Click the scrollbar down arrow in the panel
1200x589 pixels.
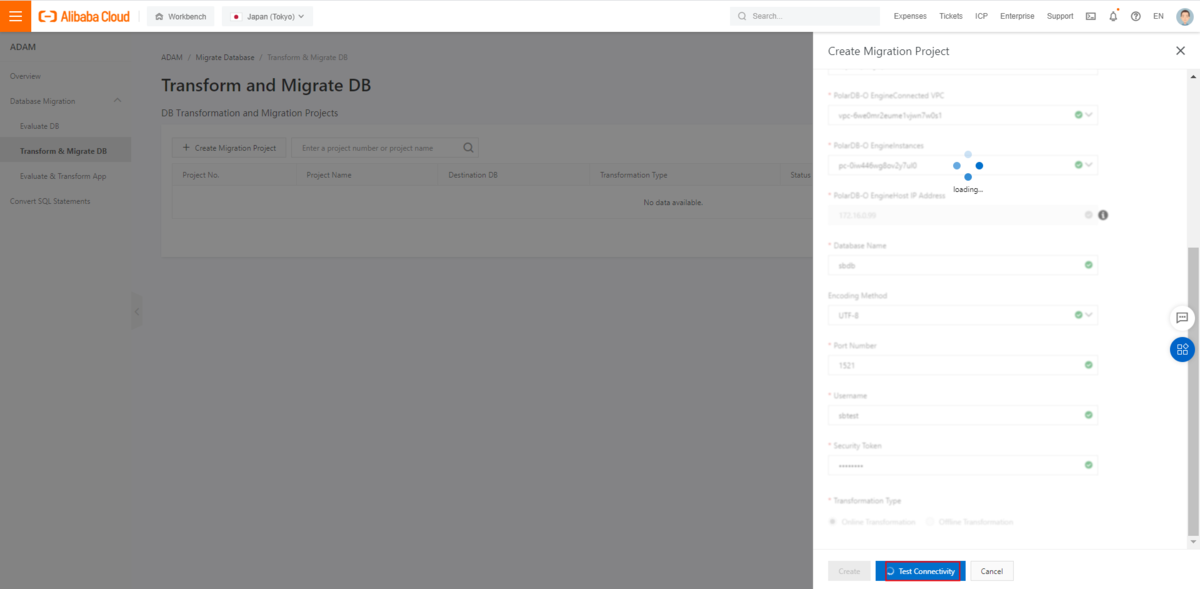click(x=1193, y=542)
